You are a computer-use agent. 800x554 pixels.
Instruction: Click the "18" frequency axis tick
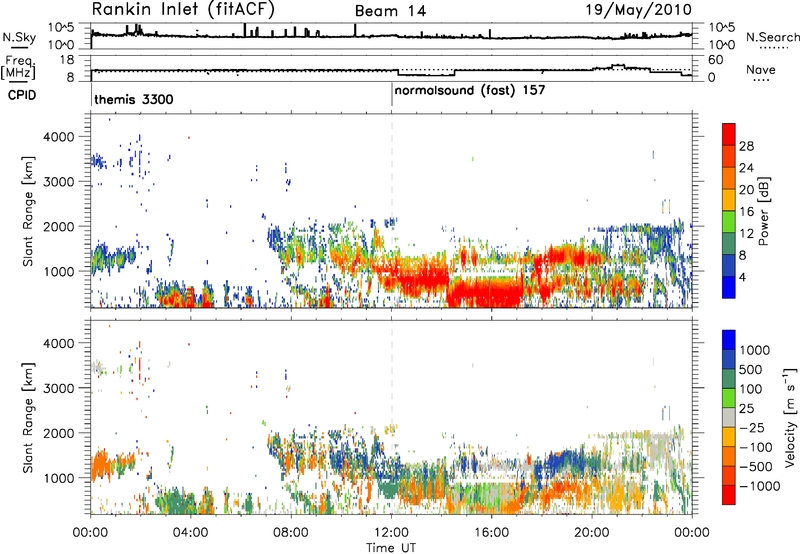[x=67, y=60]
